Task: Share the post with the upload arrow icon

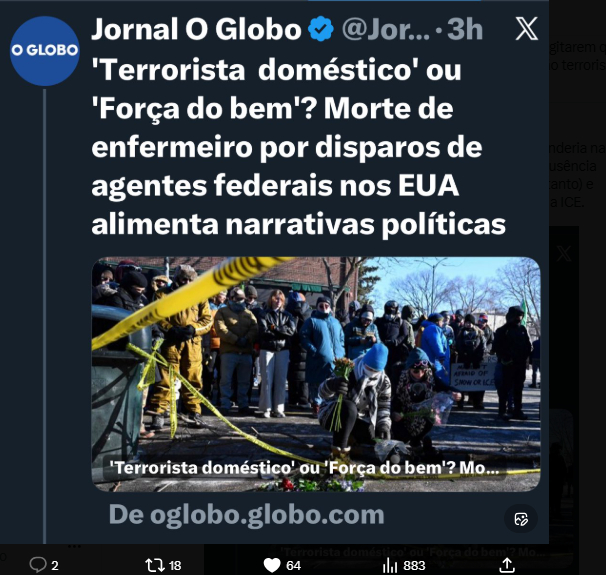Action: [507, 565]
